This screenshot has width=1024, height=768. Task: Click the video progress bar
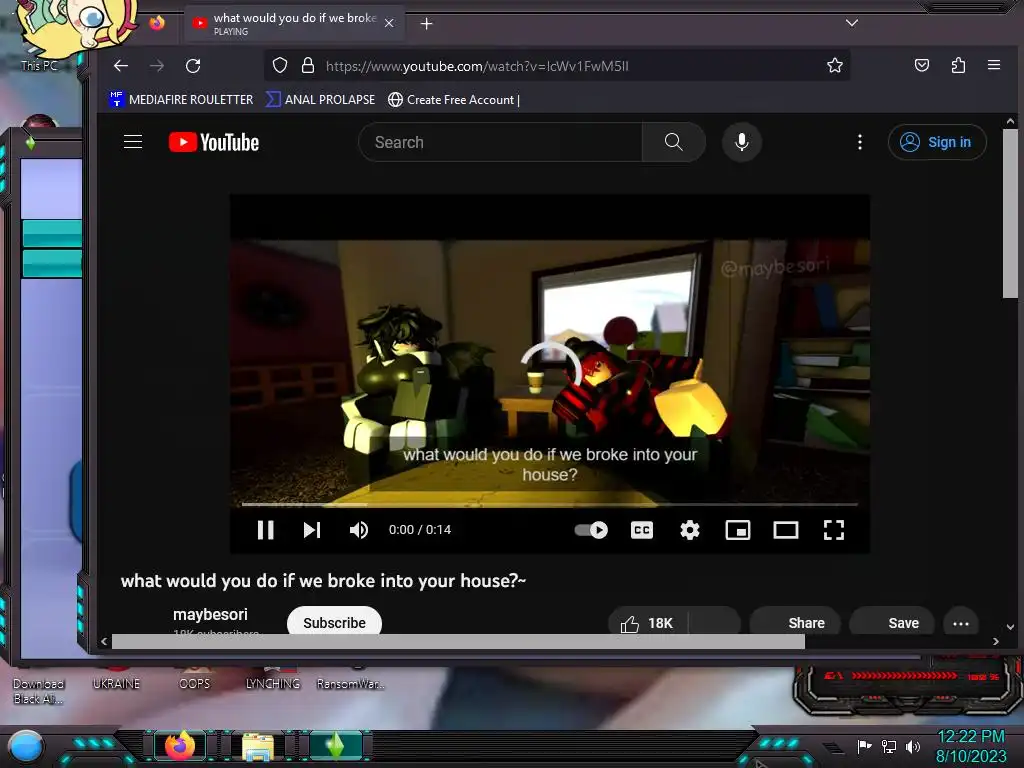549,504
